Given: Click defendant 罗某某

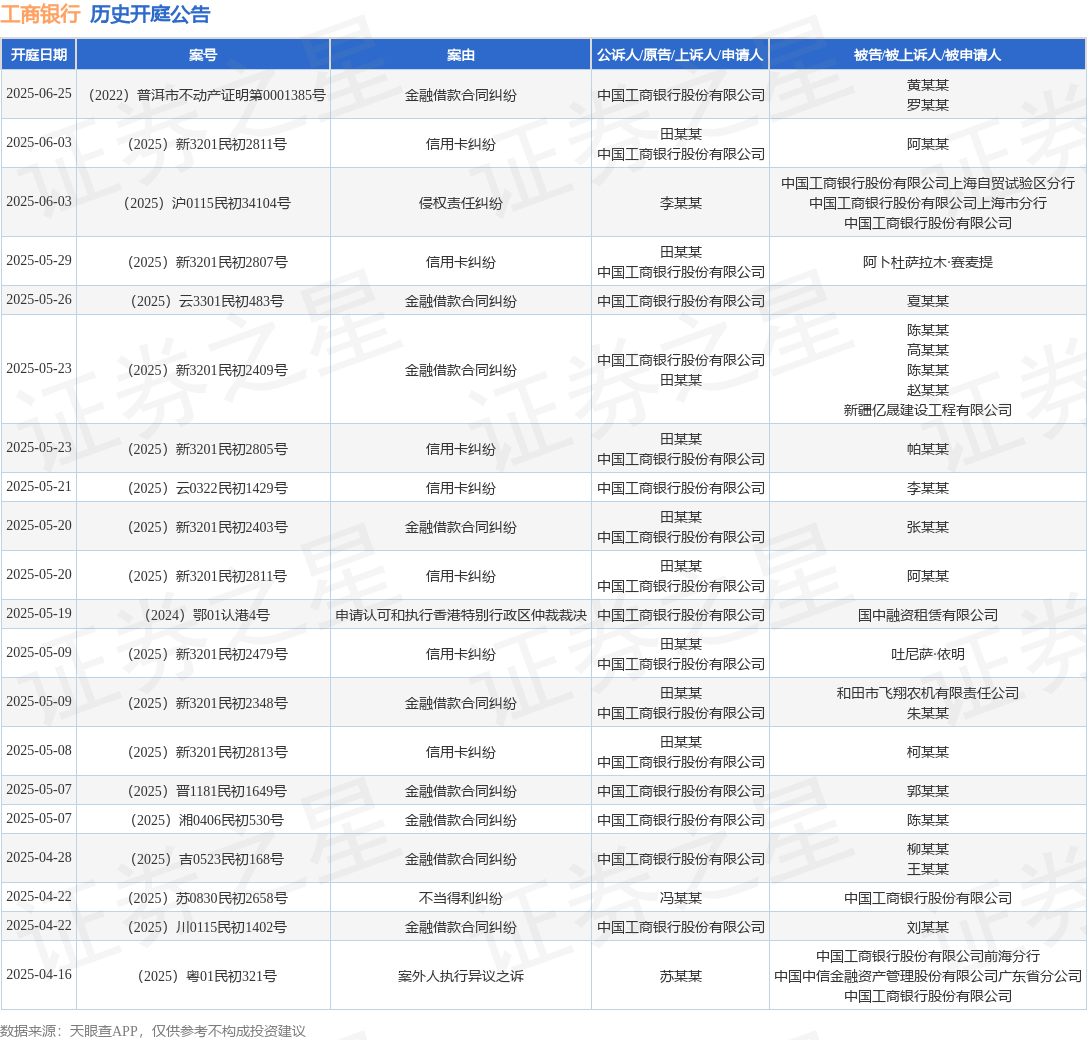Looking at the screenshot, I should 928,105.
